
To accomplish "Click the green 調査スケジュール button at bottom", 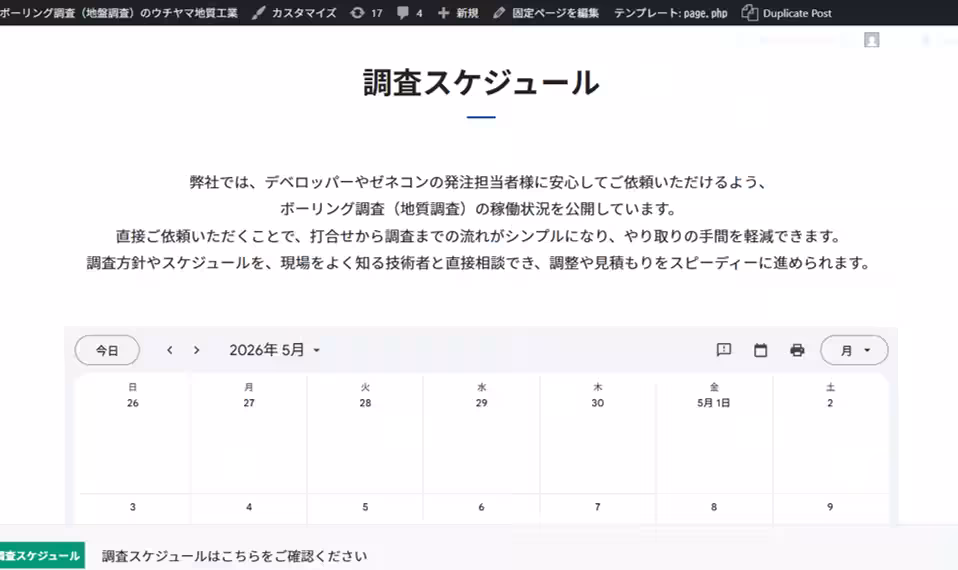I will [41, 556].
